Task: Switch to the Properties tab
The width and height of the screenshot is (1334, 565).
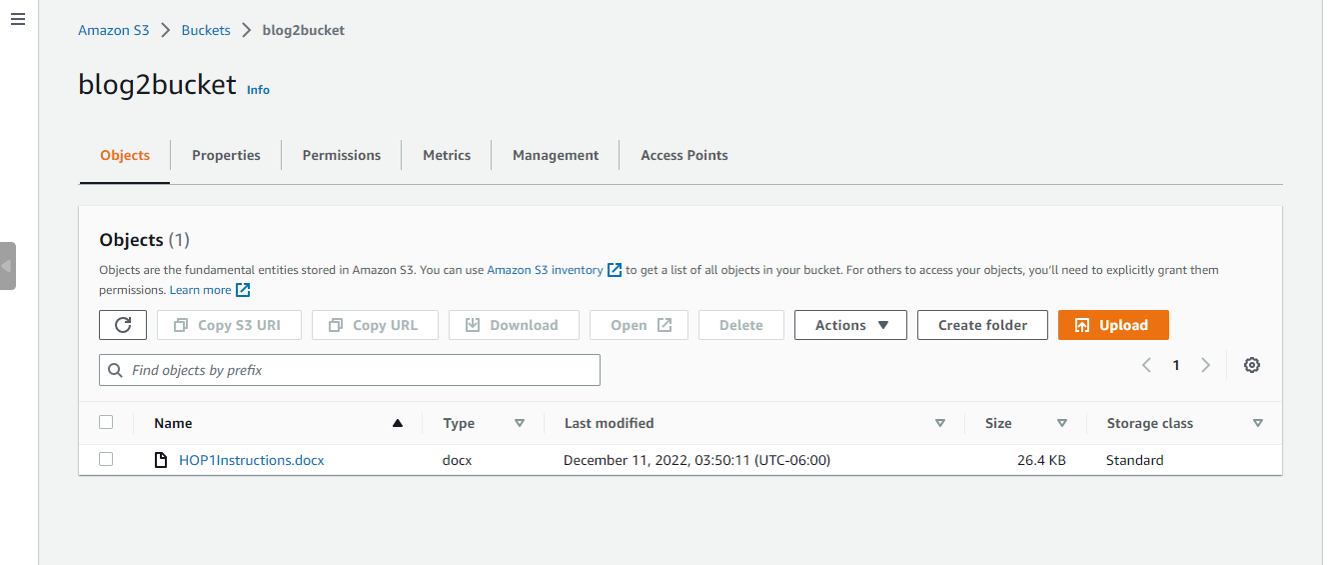Action: click(226, 155)
